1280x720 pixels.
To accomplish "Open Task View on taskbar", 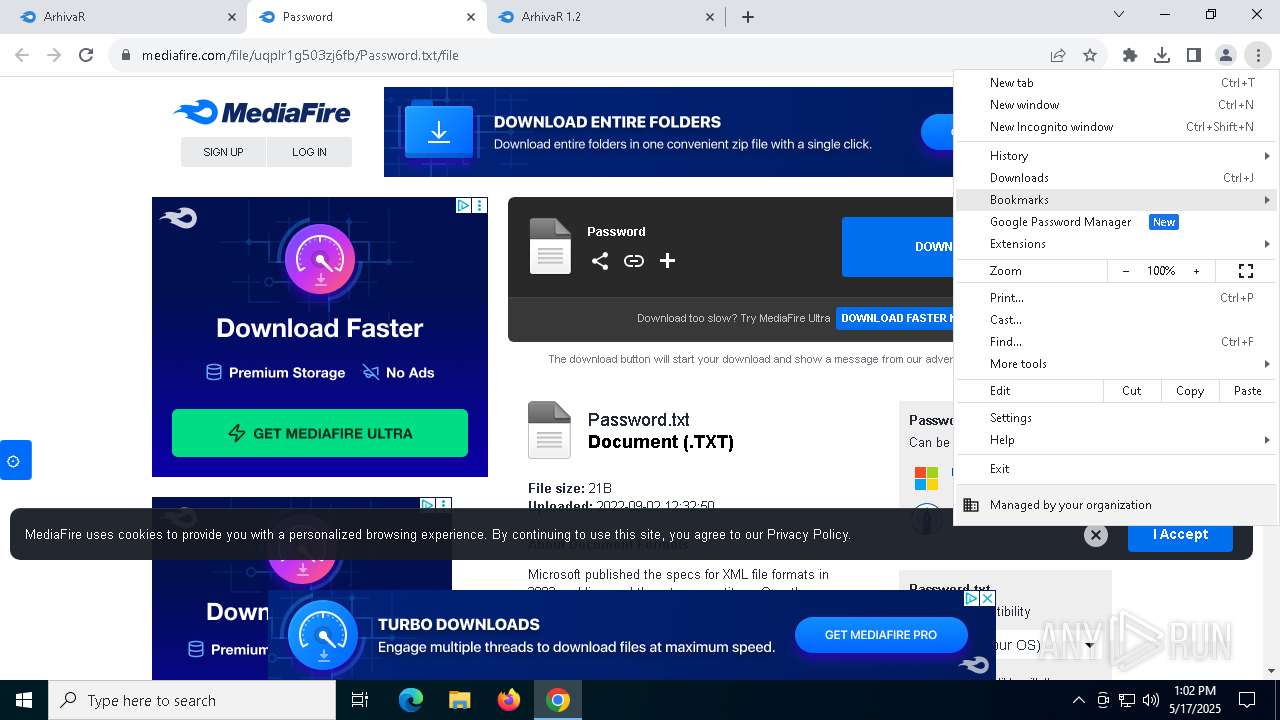I will [360, 700].
